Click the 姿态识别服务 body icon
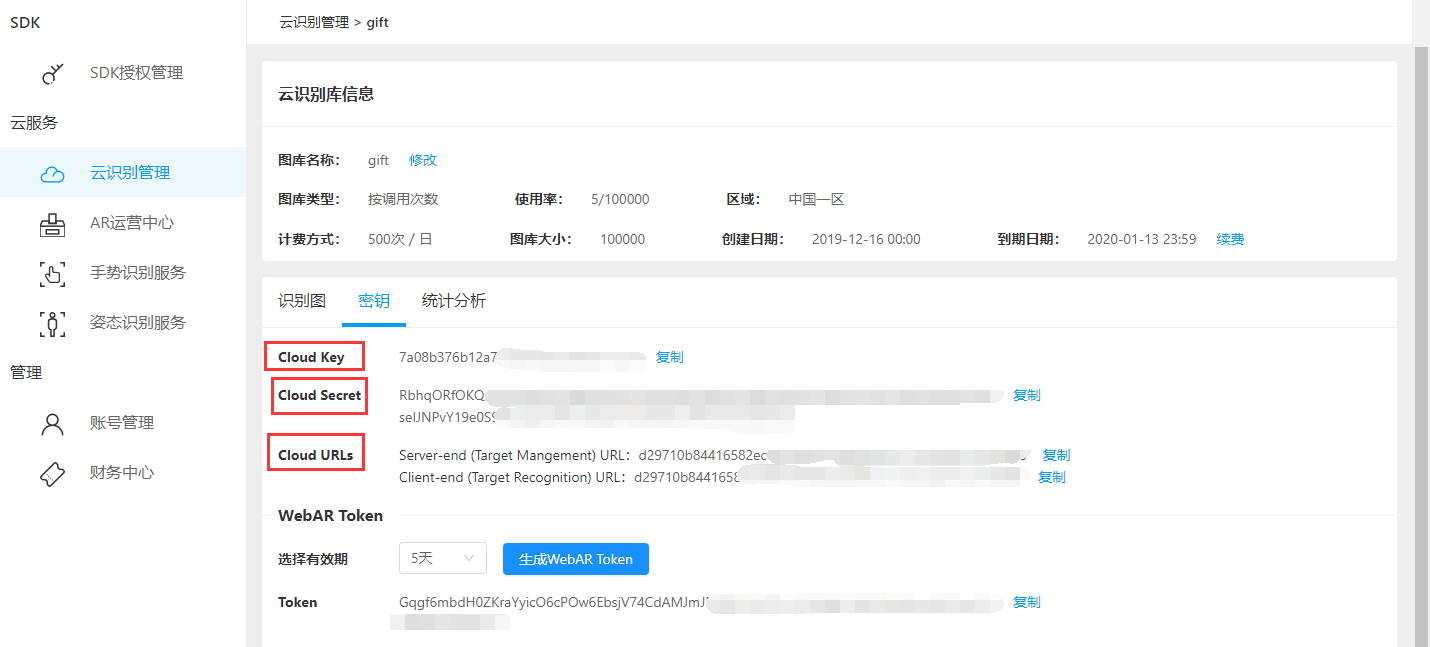Viewport: 1430px width, 647px height. (x=53, y=323)
